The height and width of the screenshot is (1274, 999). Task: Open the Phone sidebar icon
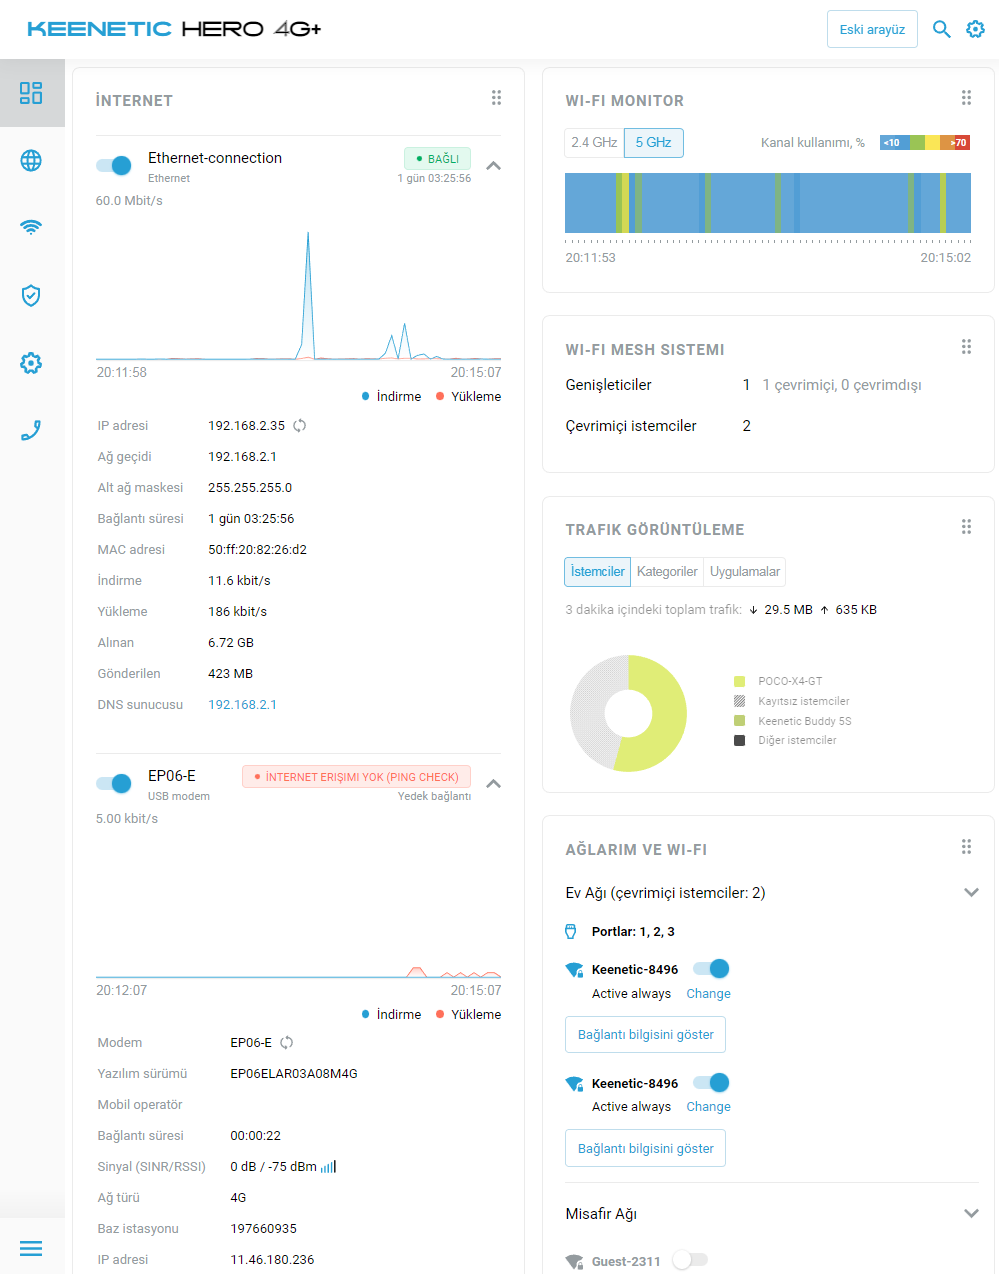(31, 431)
